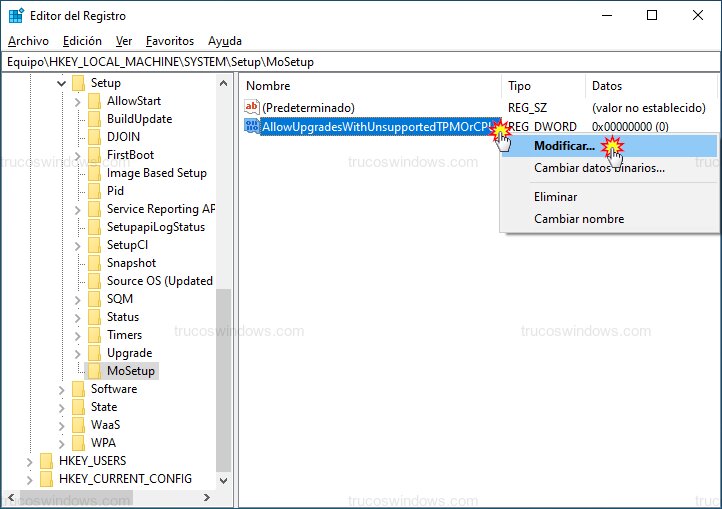Click the registry path address bar
Image resolution: width=722 pixels, height=509 pixels.
point(361,62)
